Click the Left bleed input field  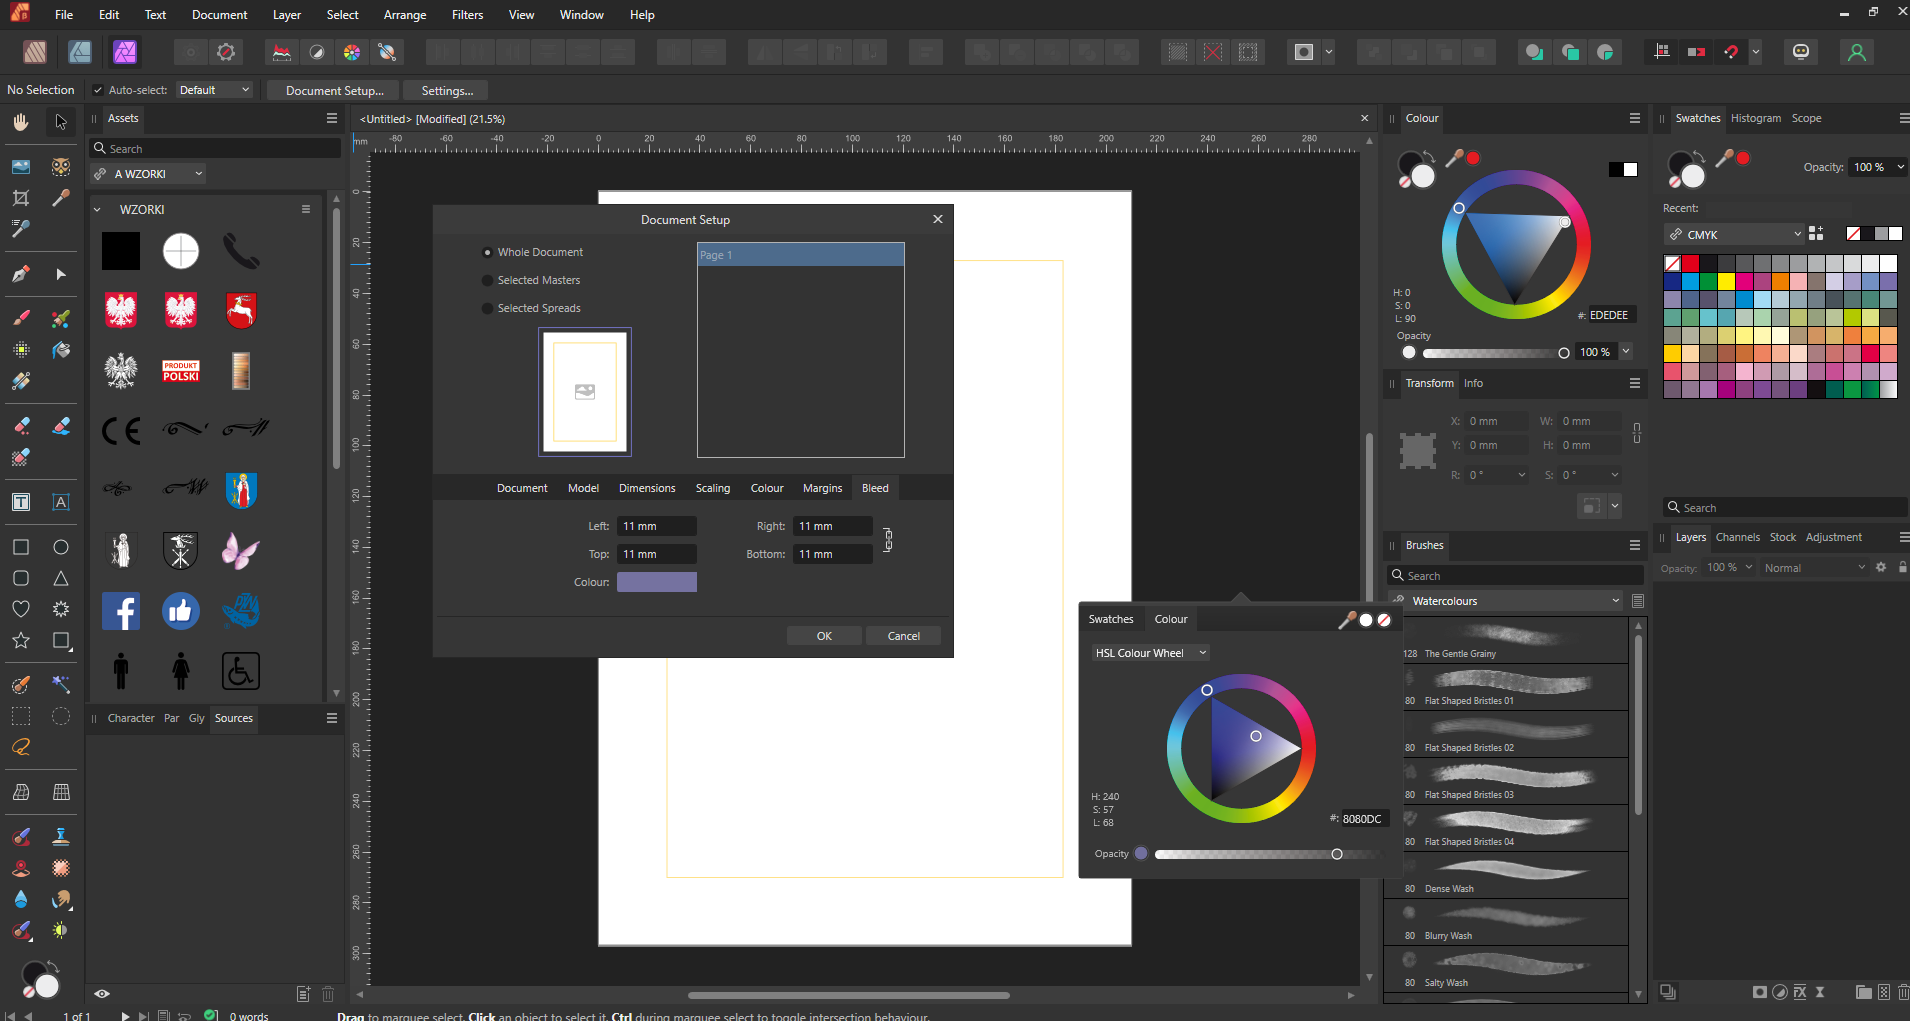pyautogui.click(x=656, y=526)
